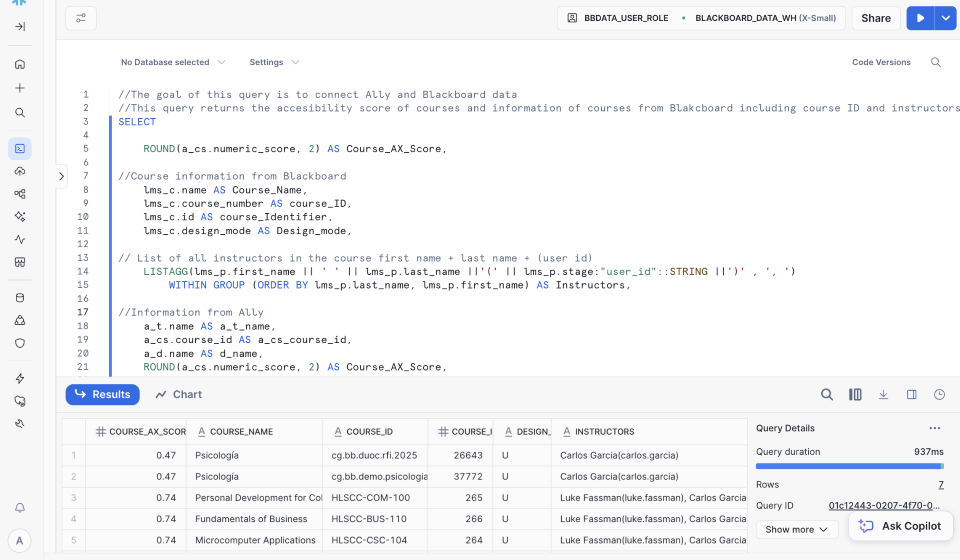This screenshot has height=560, width=960.
Task: Expand the Settings dropdown
Action: [274, 62]
